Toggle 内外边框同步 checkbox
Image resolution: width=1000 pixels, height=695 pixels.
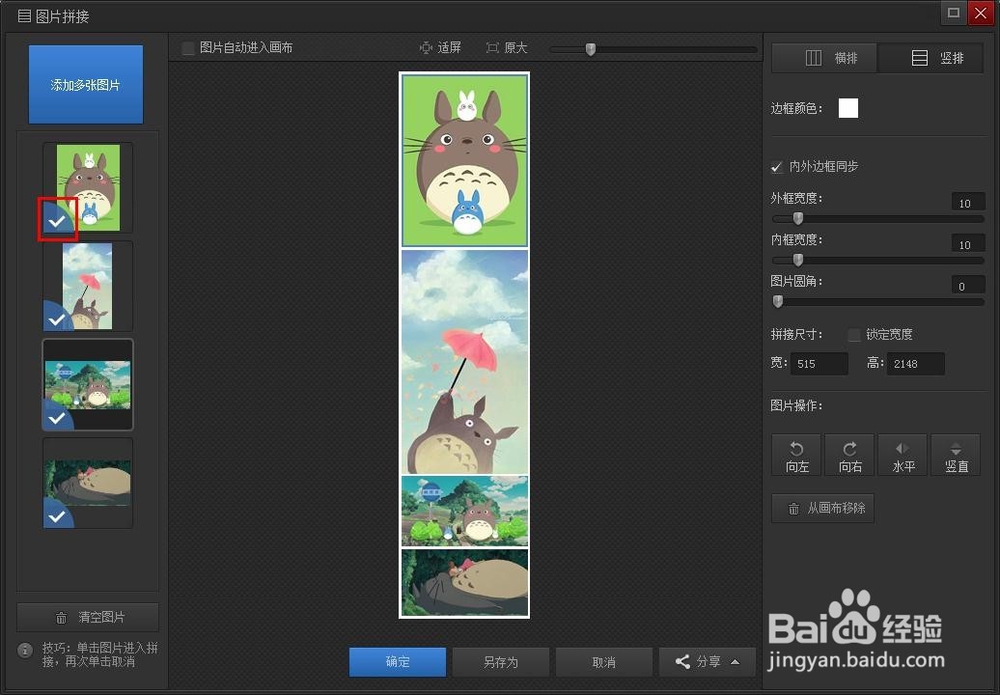coord(777,167)
